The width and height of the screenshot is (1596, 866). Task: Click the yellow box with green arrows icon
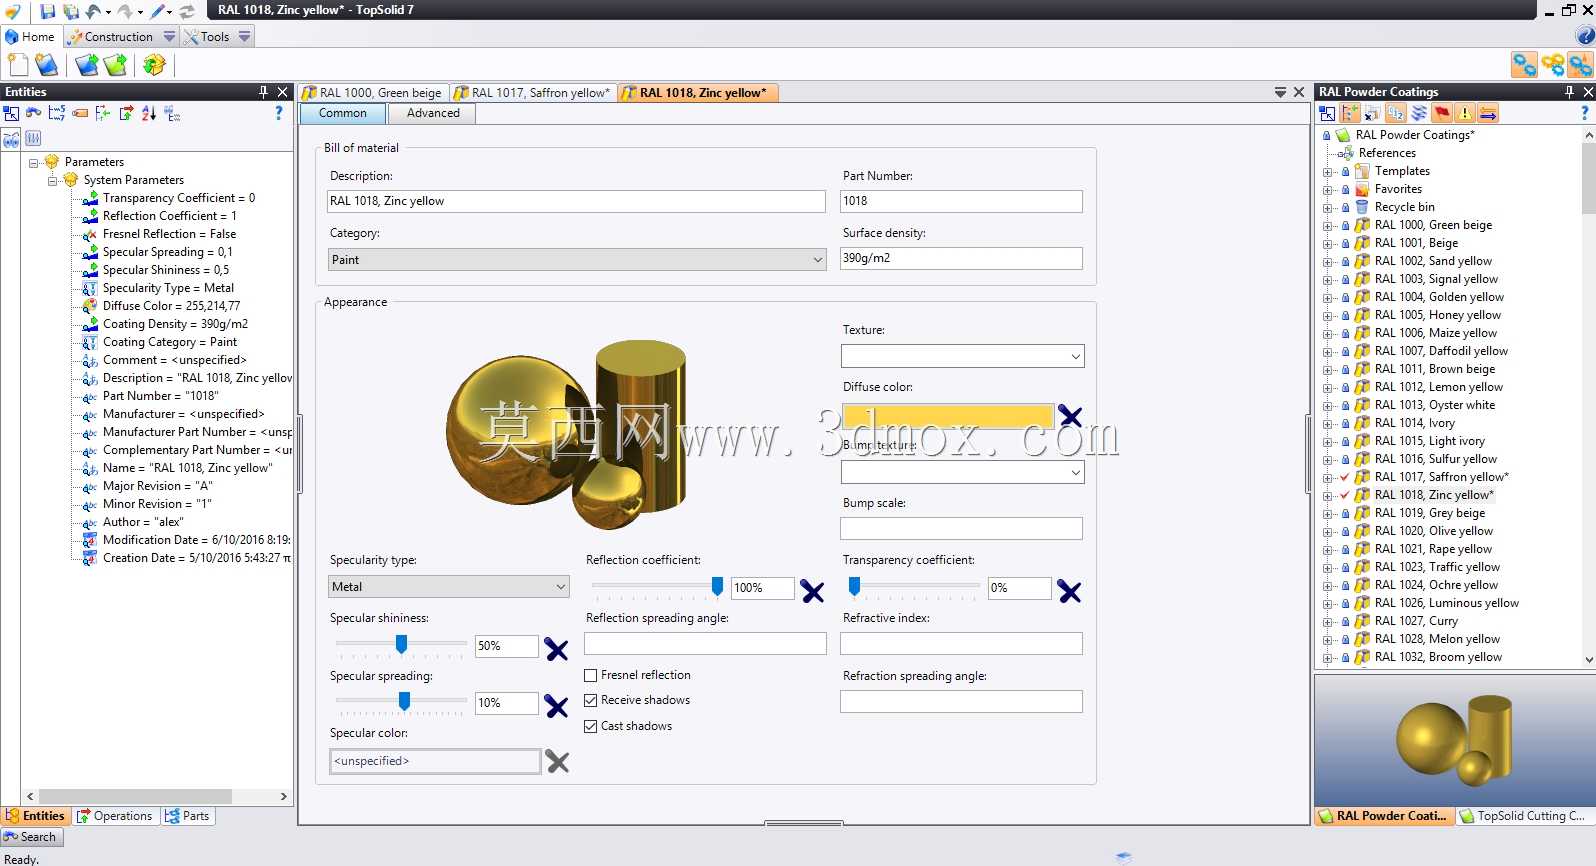tap(153, 65)
